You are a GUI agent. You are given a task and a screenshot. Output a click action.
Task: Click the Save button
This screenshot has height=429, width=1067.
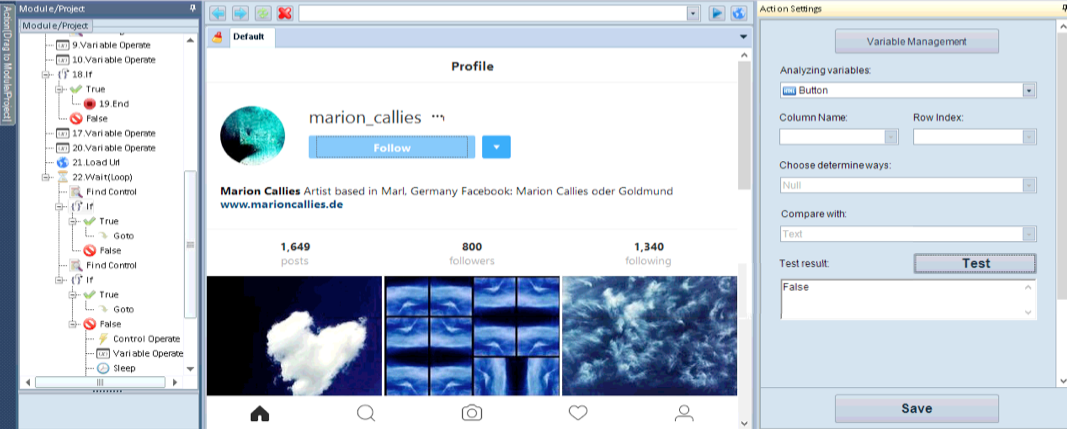tap(917, 409)
